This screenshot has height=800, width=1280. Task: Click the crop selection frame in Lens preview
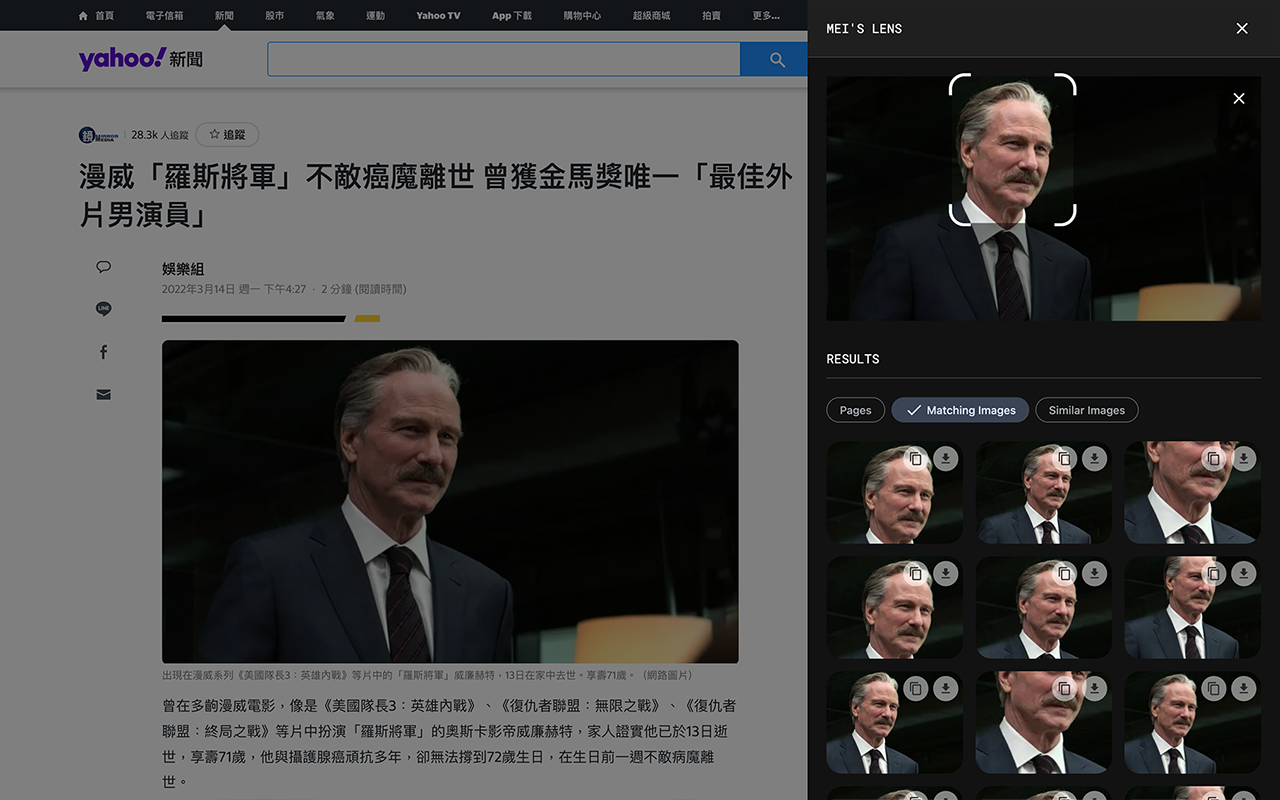(1012, 149)
